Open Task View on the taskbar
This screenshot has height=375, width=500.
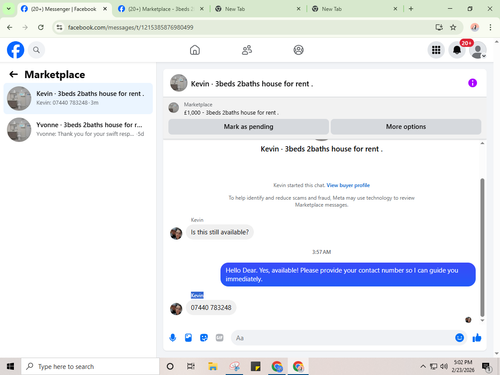(x=191, y=367)
